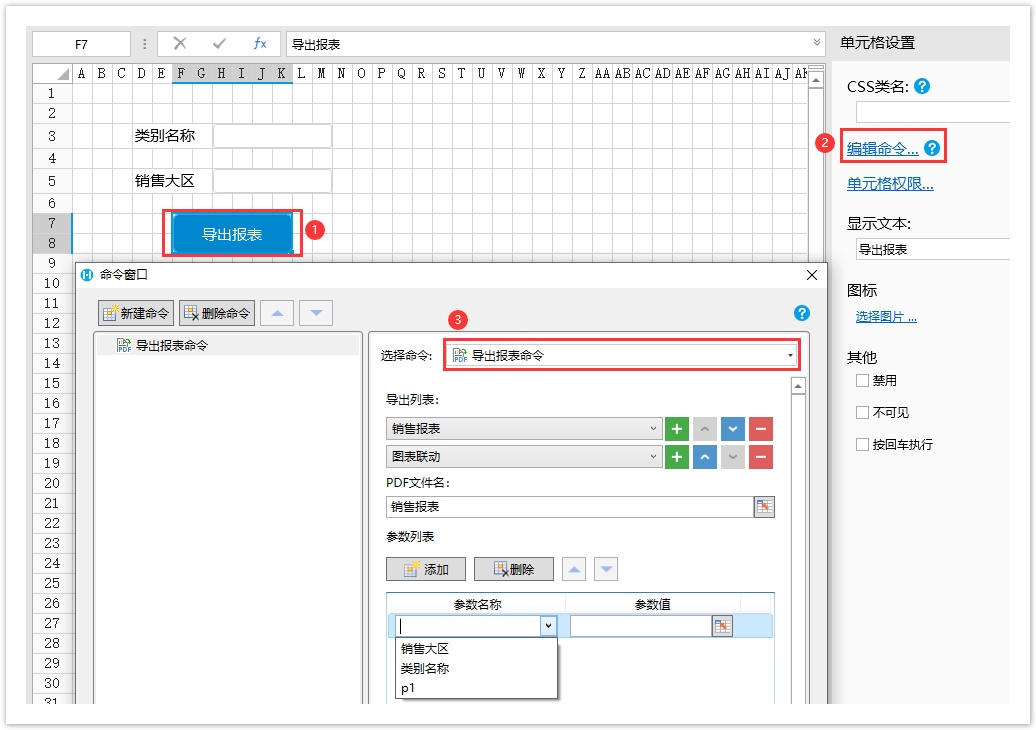Click the 新建命令 button
The image size is (1036, 730).
135,313
